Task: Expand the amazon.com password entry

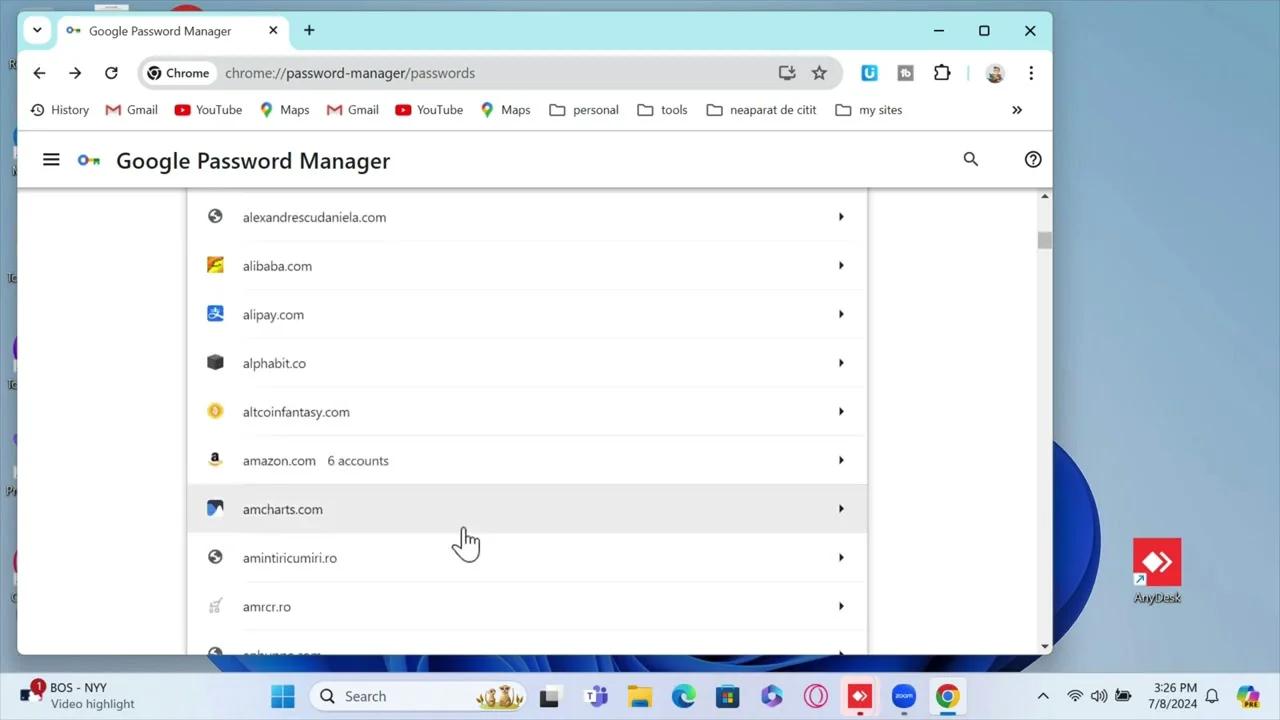Action: [x=840, y=460]
